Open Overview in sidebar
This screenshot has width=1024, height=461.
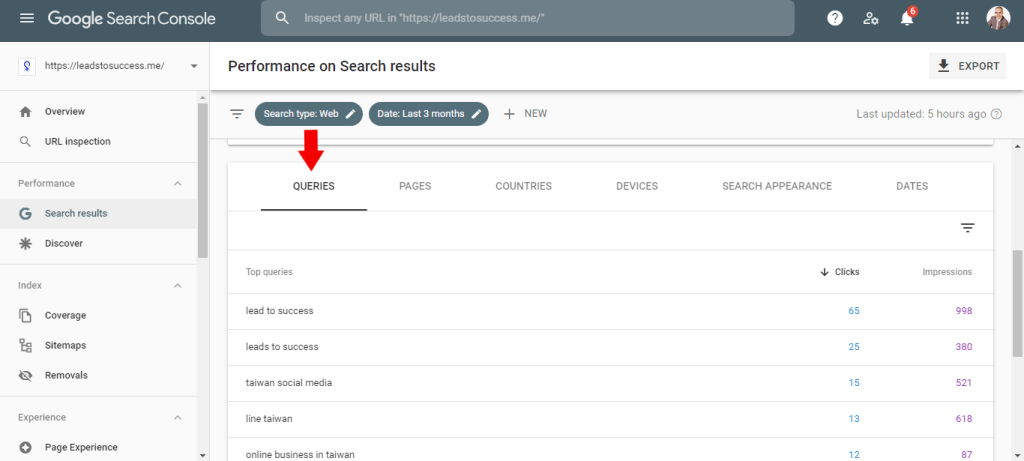click(x=98, y=112)
